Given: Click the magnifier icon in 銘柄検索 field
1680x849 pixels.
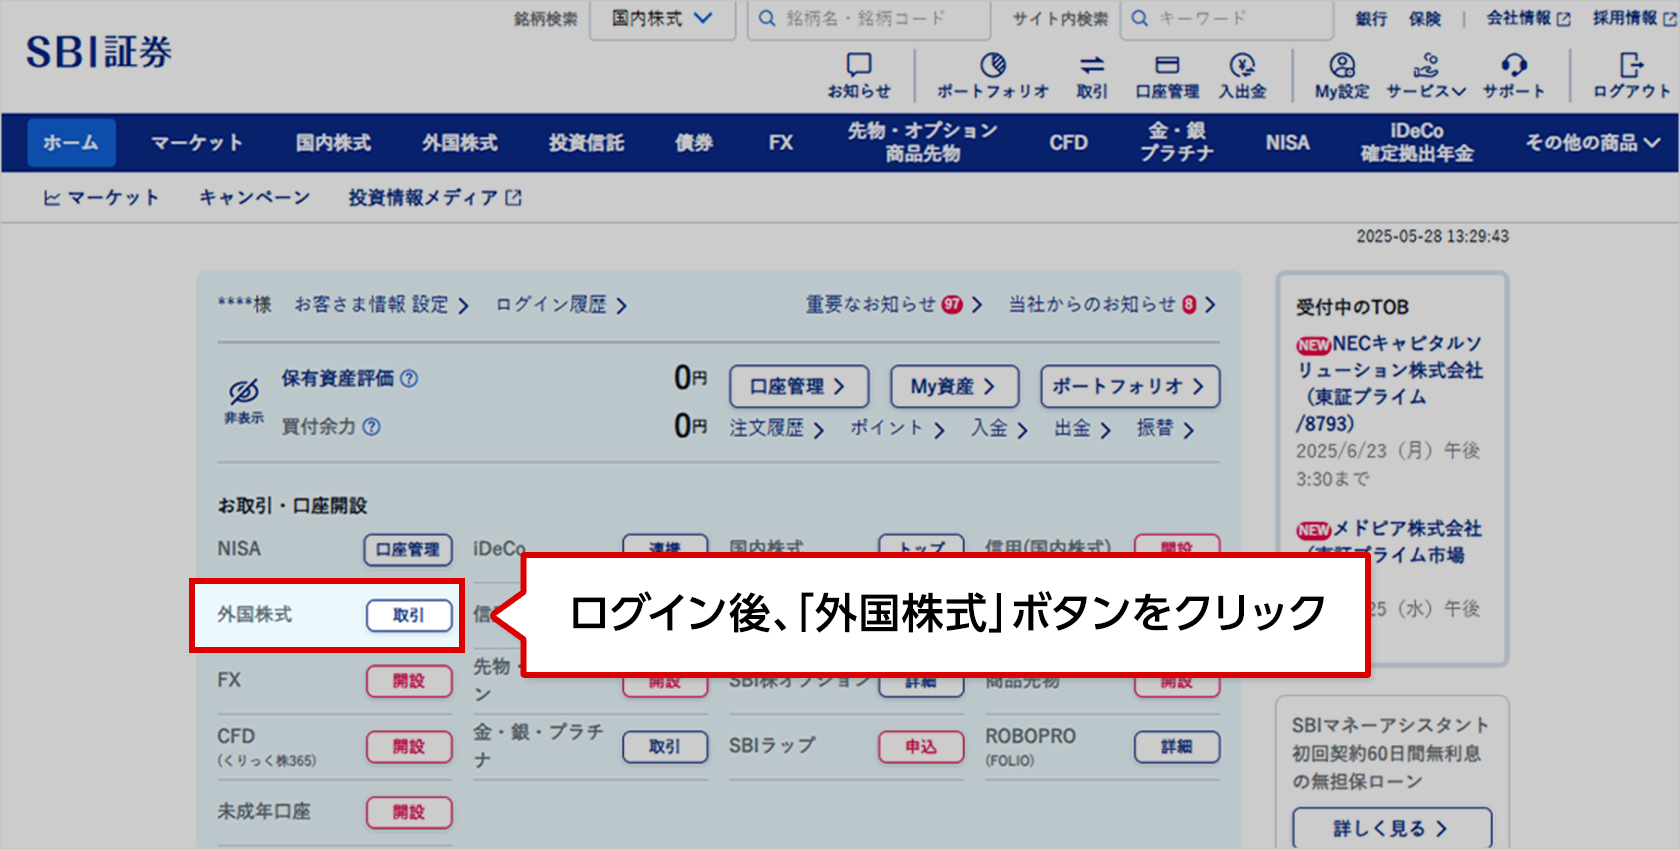Looking at the screenshot, I should pos(767,19).
